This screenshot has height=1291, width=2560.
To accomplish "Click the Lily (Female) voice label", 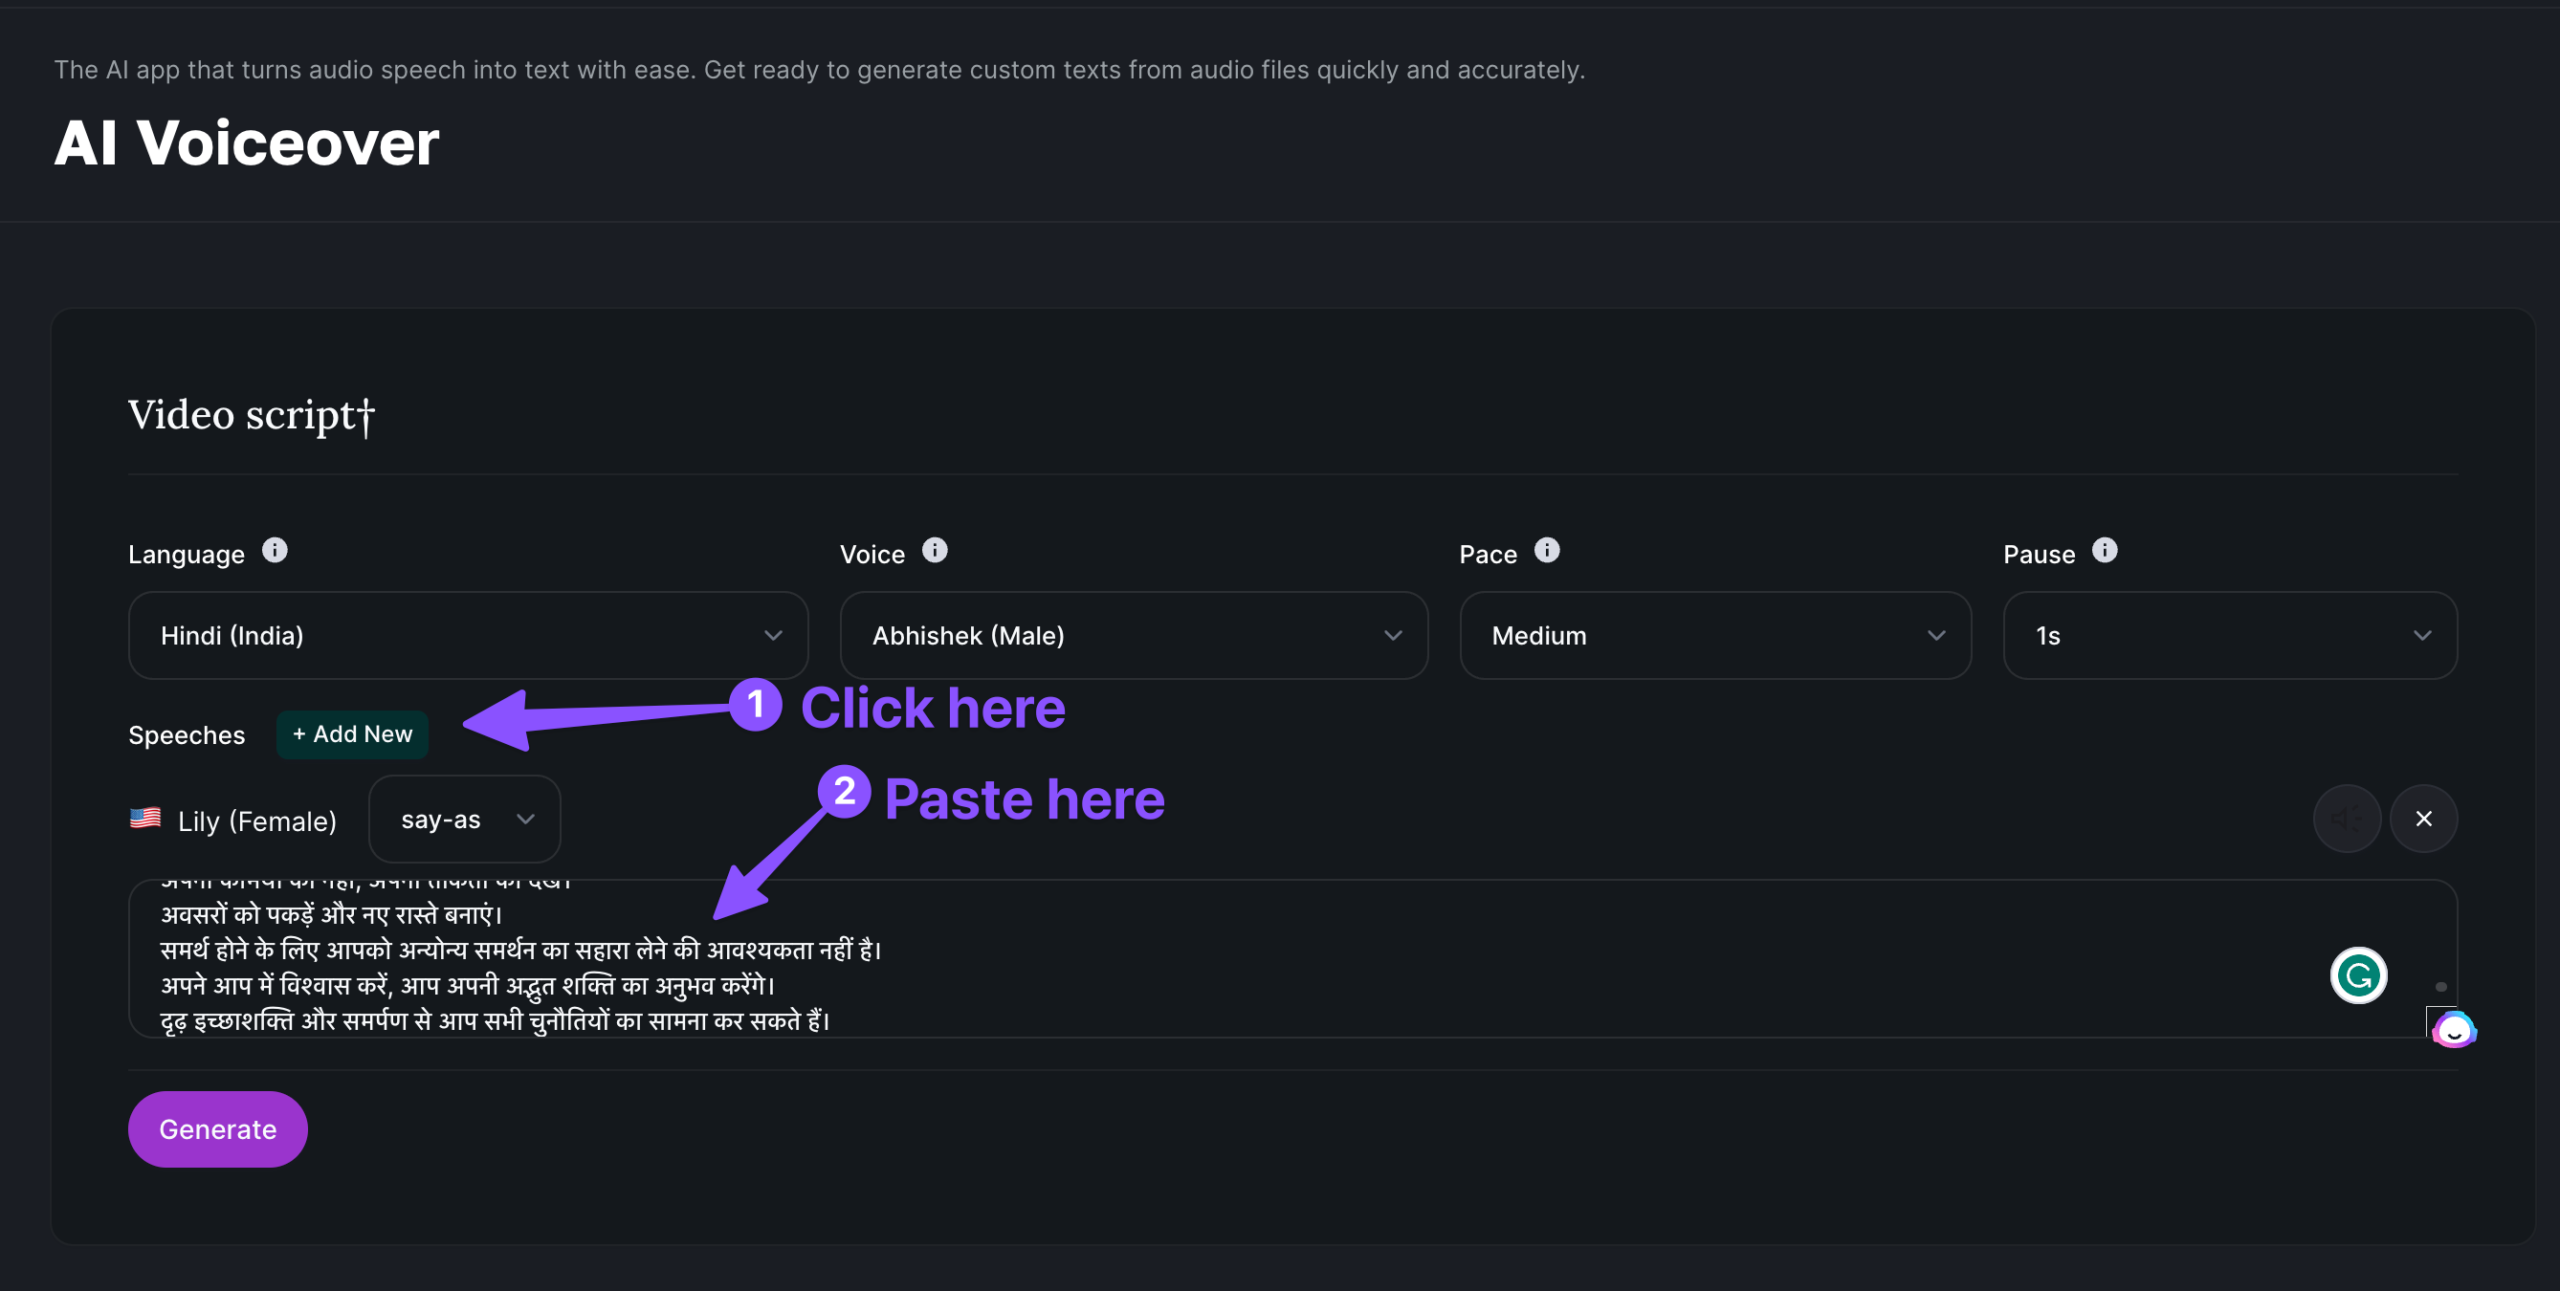I will tap(257, 822).
